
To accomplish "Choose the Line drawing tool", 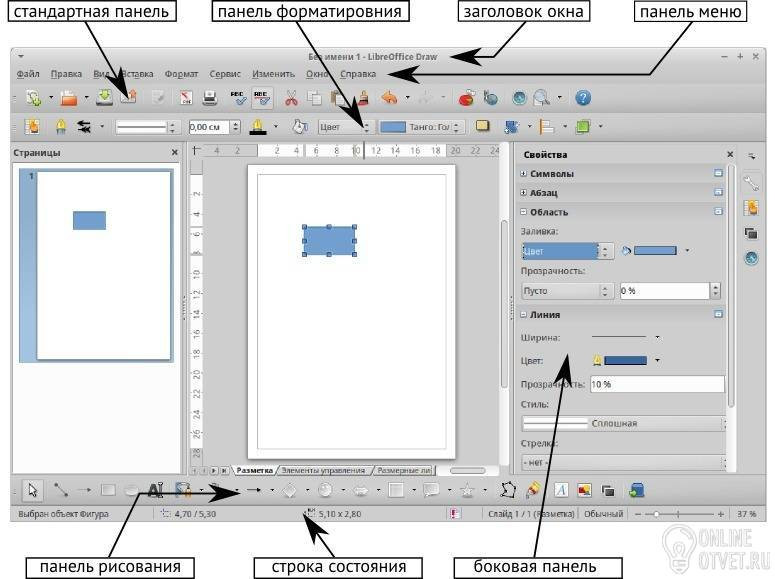I will tap(61, 490).
